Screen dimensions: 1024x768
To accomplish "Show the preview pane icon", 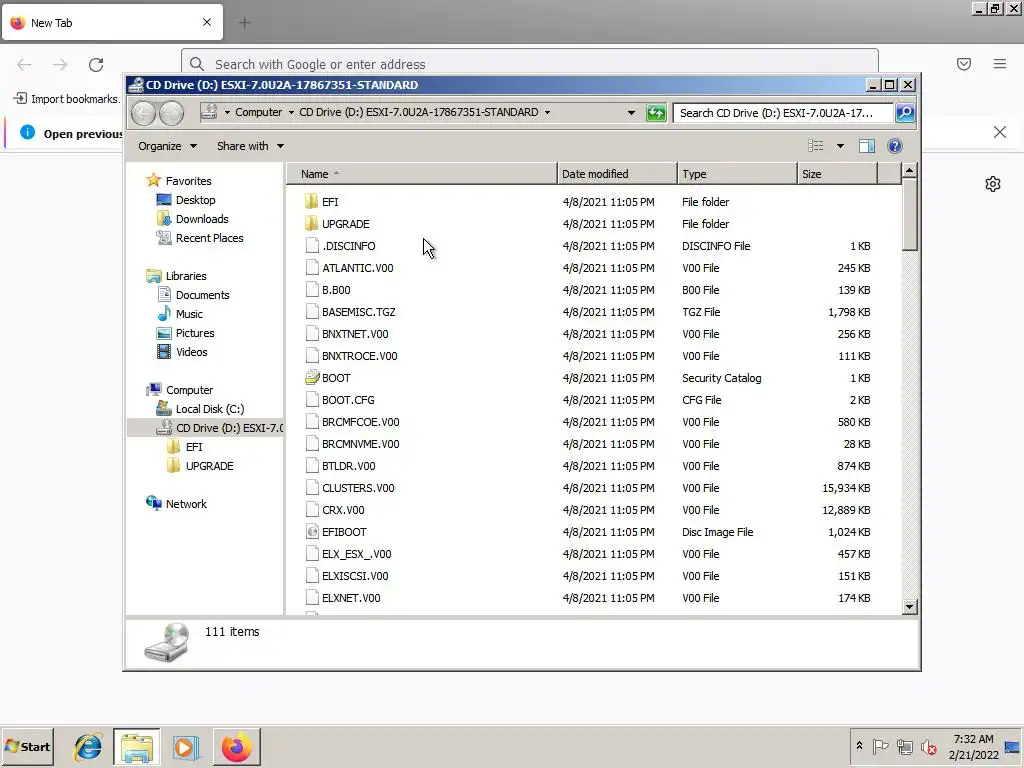I will [x=867, y=146].
